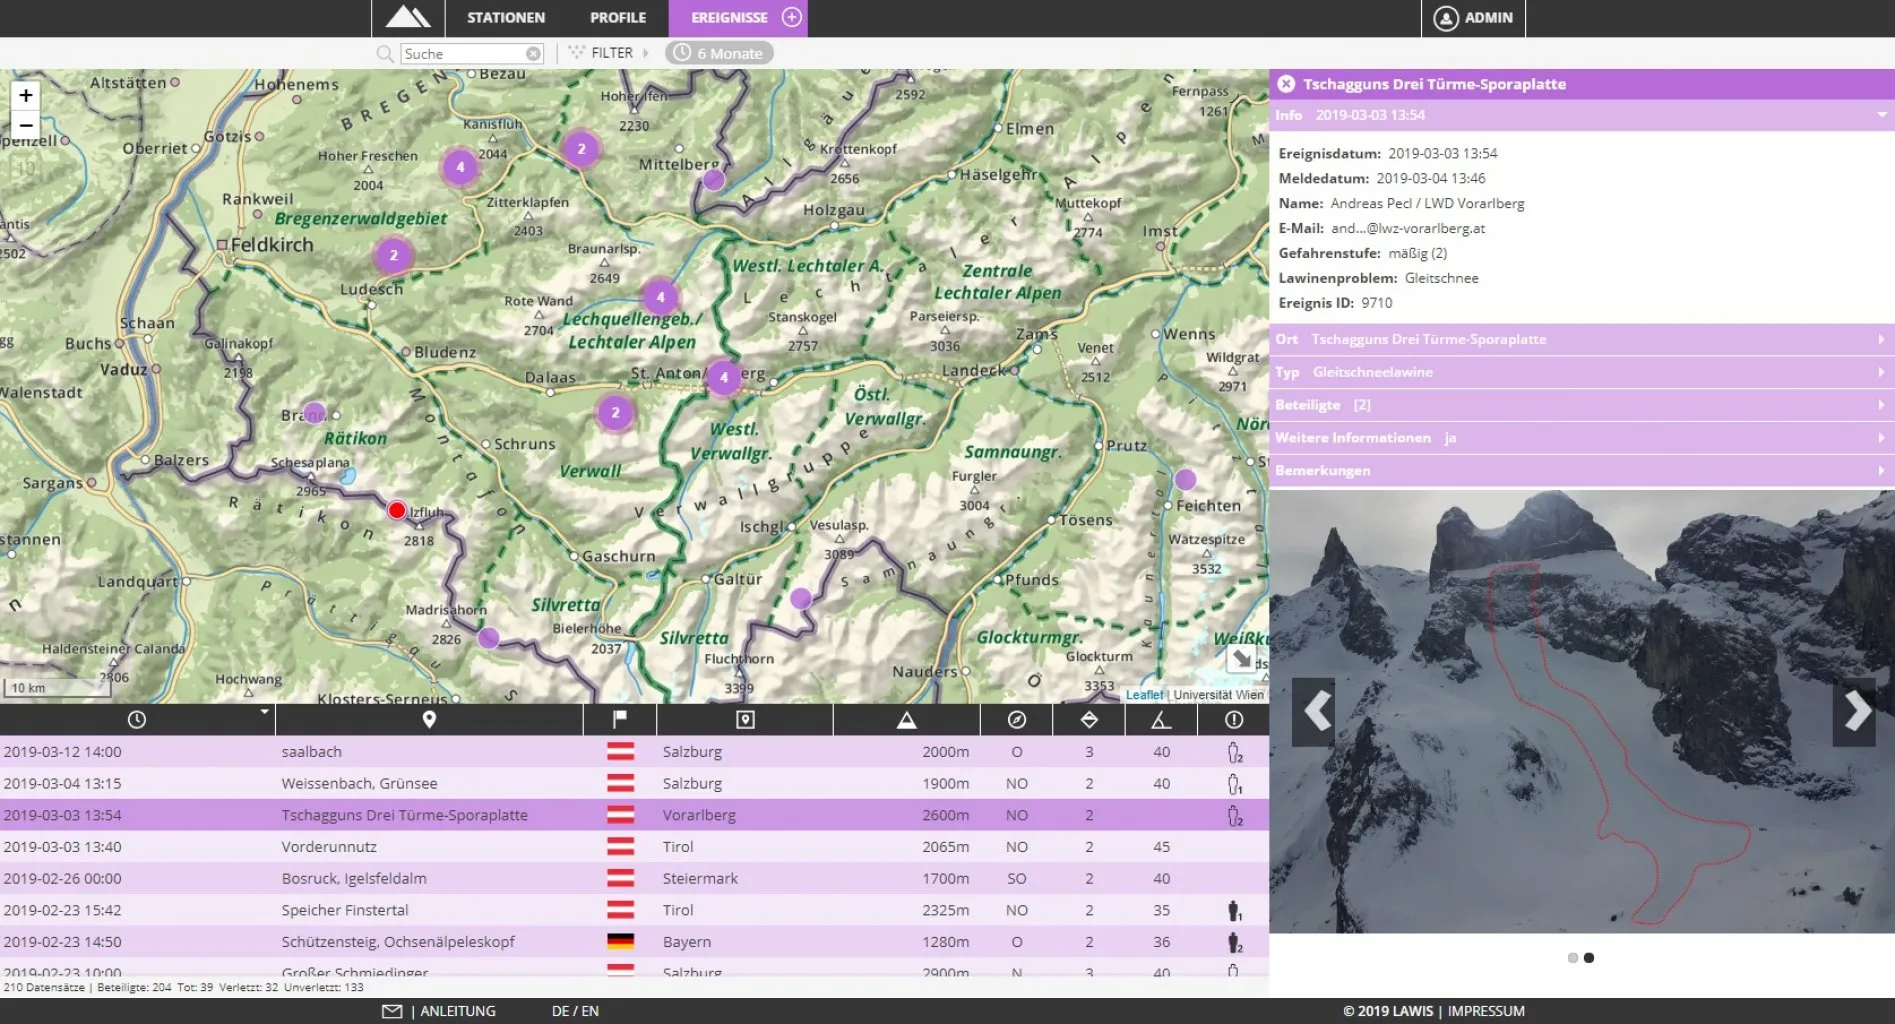Sort by aspect compass column icon
The height and width of the screenshot is (1024, 1895).
tap(1016, 720)
